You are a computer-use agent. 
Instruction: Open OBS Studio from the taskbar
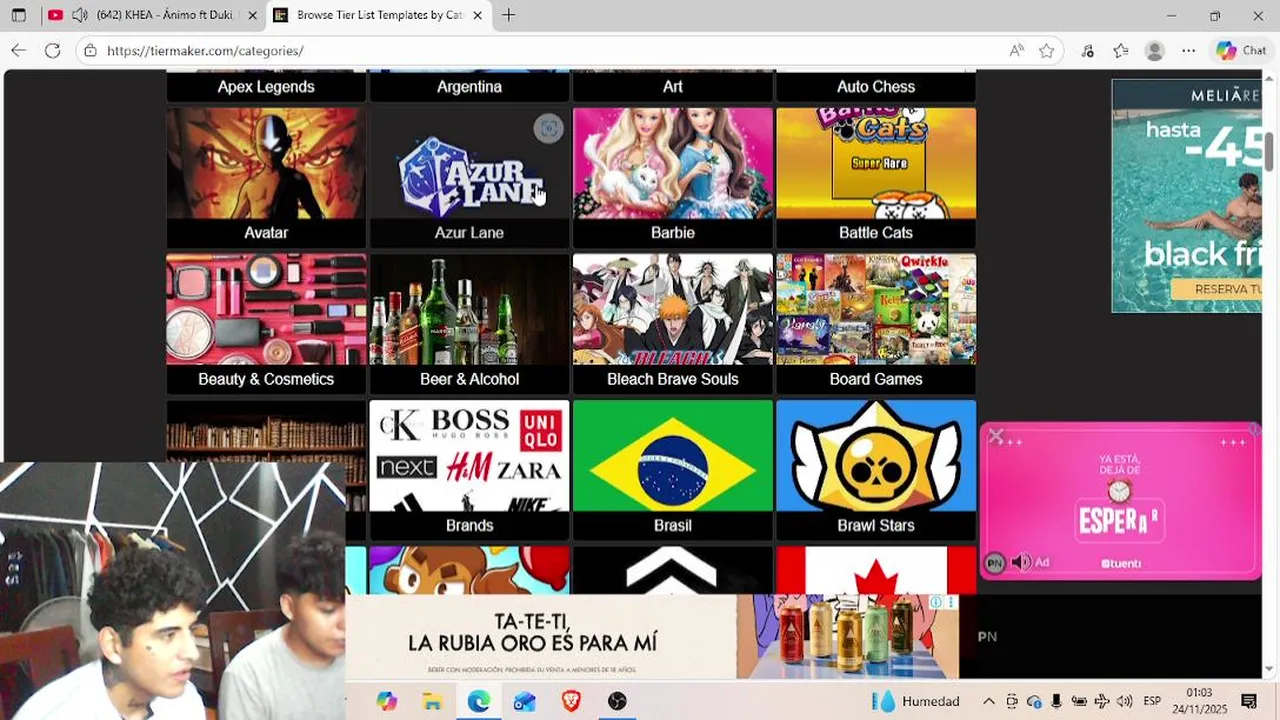click(617, 701)
